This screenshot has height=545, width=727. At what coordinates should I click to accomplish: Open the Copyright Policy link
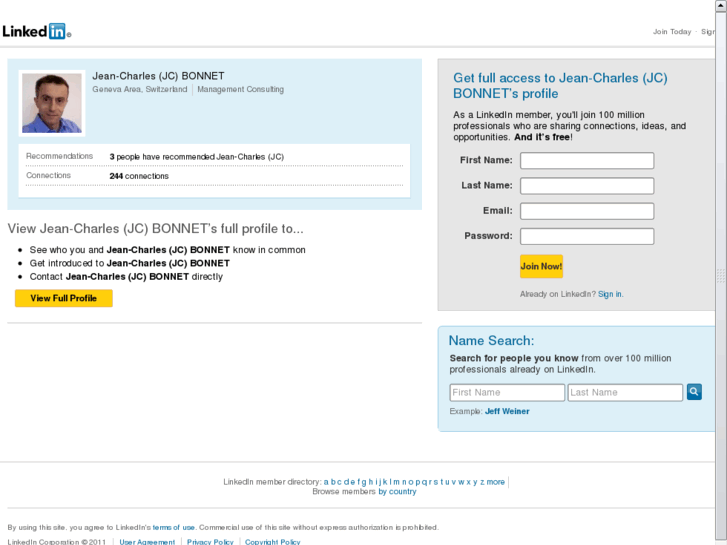click(x=273, y=542)
